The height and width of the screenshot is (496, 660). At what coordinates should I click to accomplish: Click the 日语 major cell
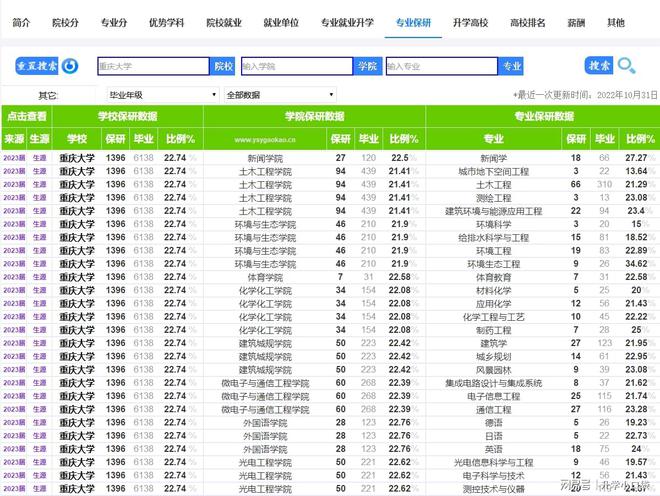[x=493, y=436]
